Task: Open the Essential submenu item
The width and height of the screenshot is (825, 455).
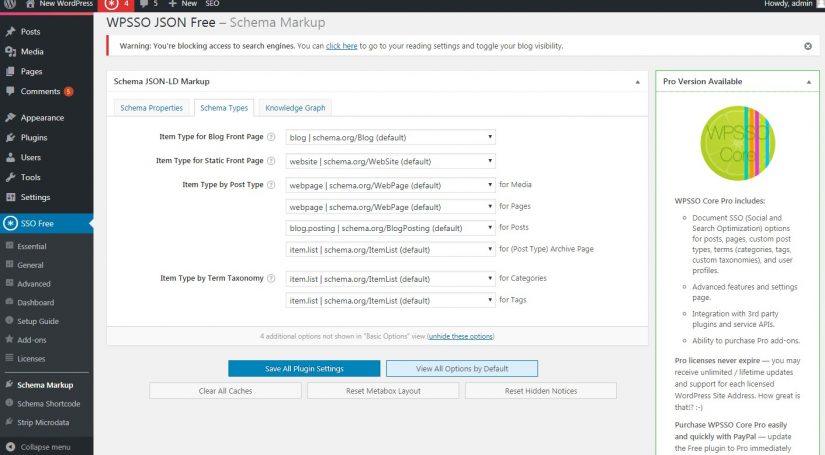Action: click(x=32, y=246)
